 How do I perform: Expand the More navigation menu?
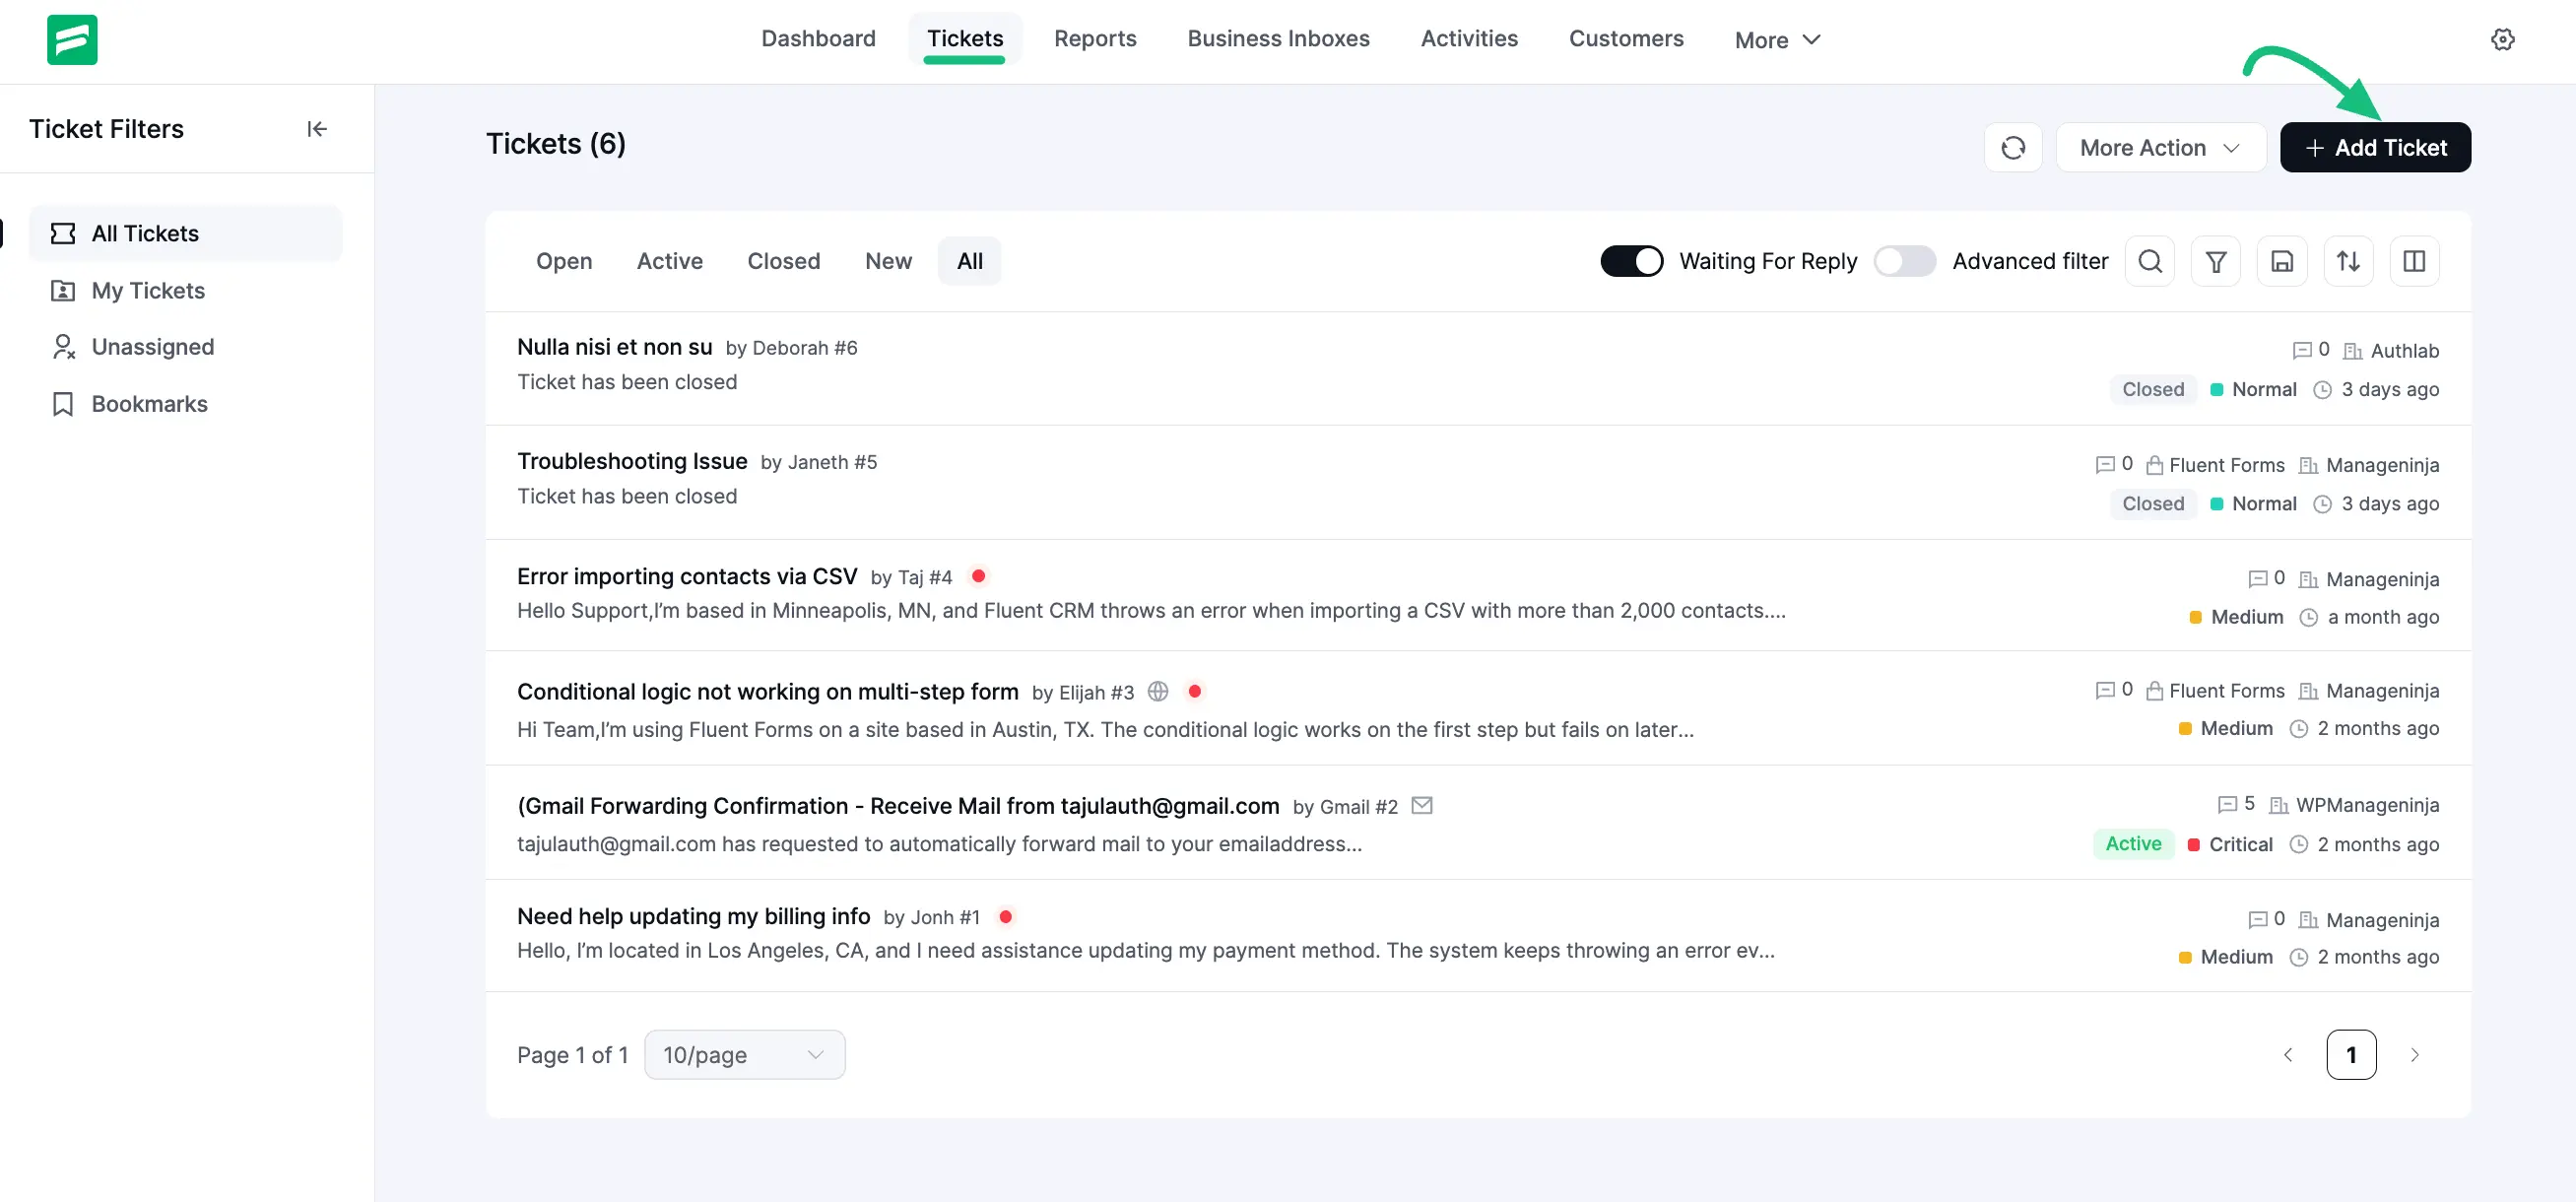click(x=1777, y=40)
